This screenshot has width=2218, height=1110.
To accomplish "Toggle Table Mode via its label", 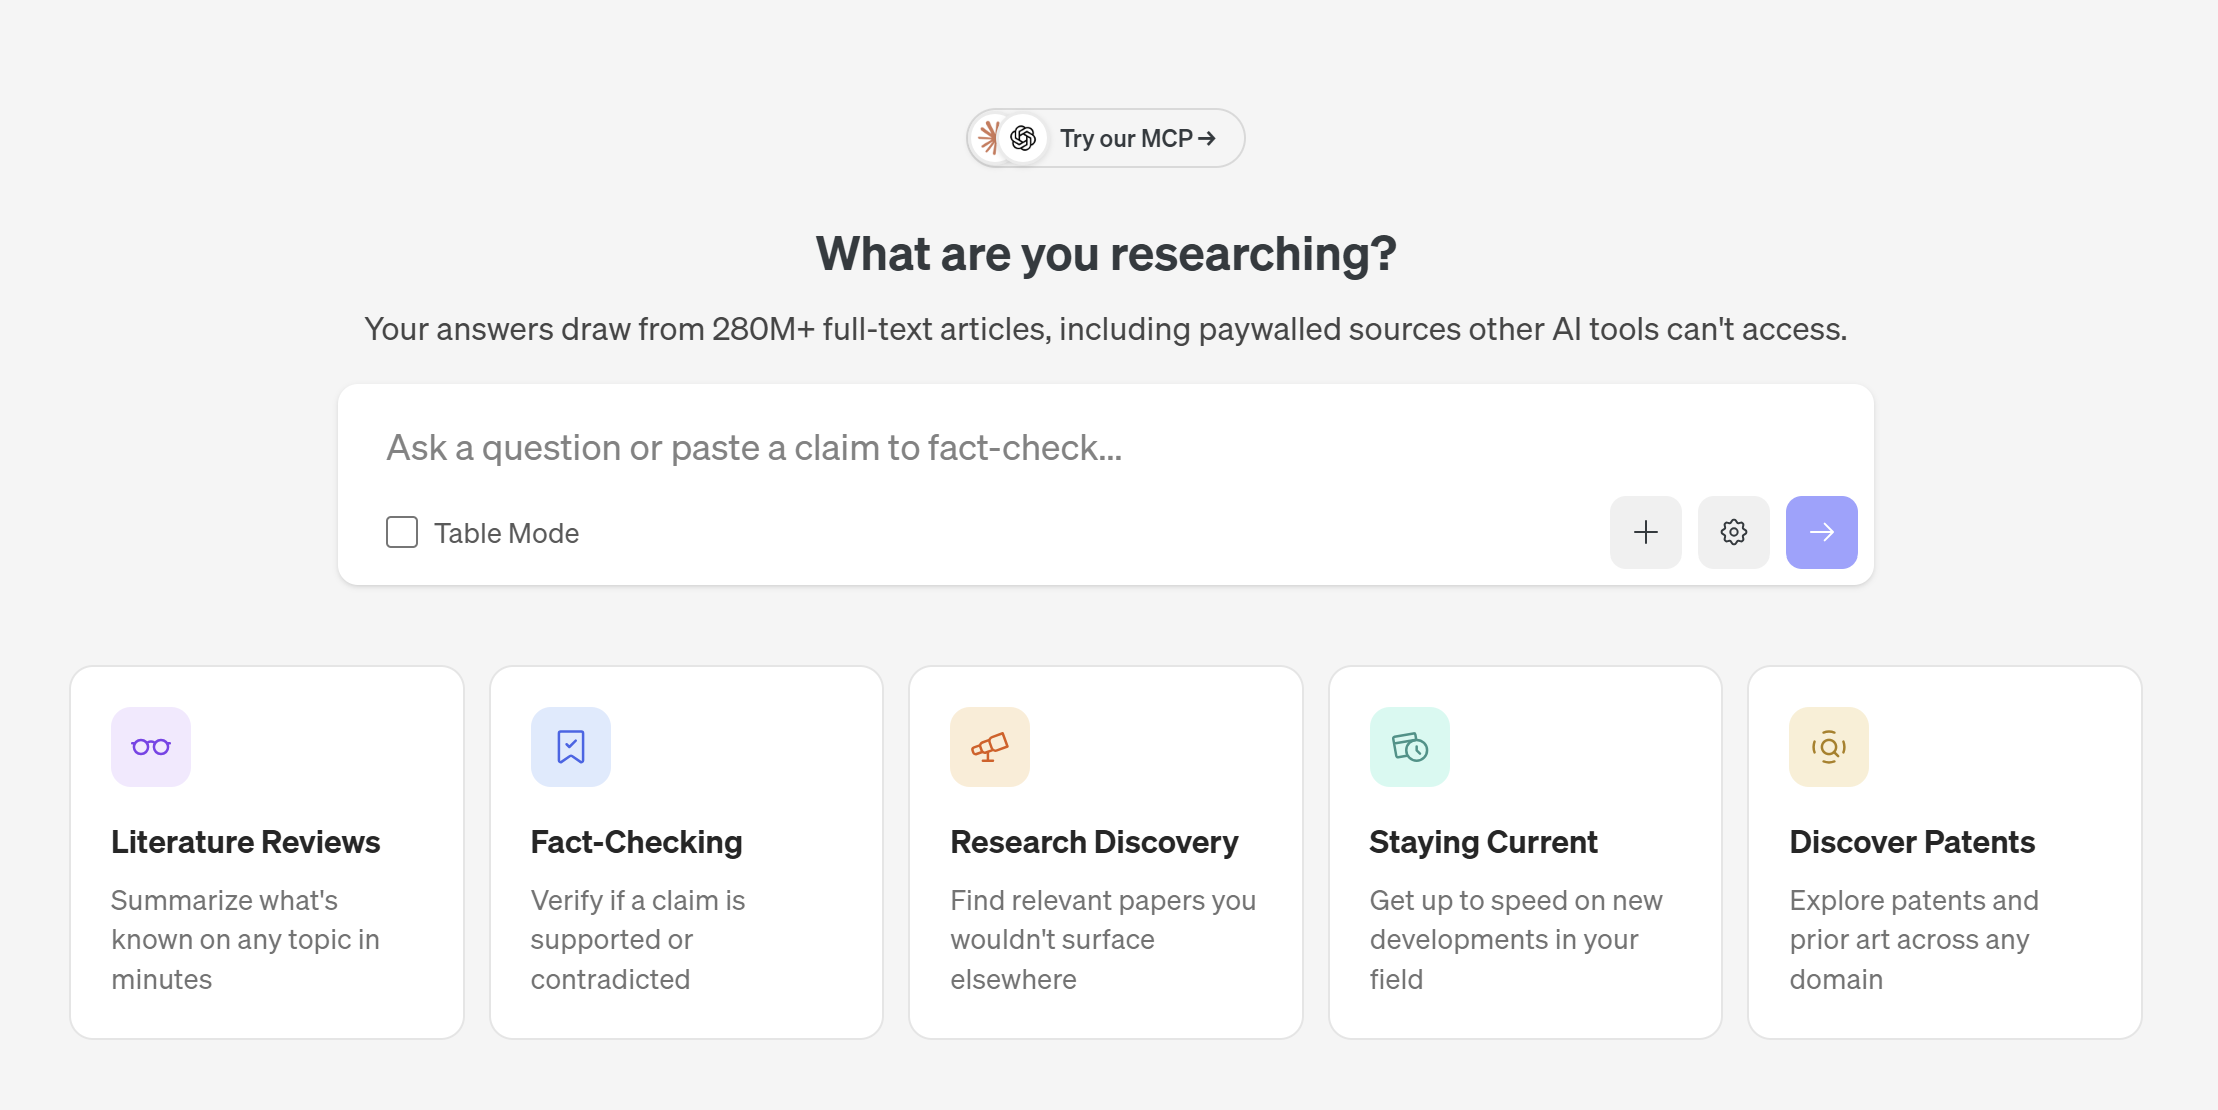I will tap(506, 533).
